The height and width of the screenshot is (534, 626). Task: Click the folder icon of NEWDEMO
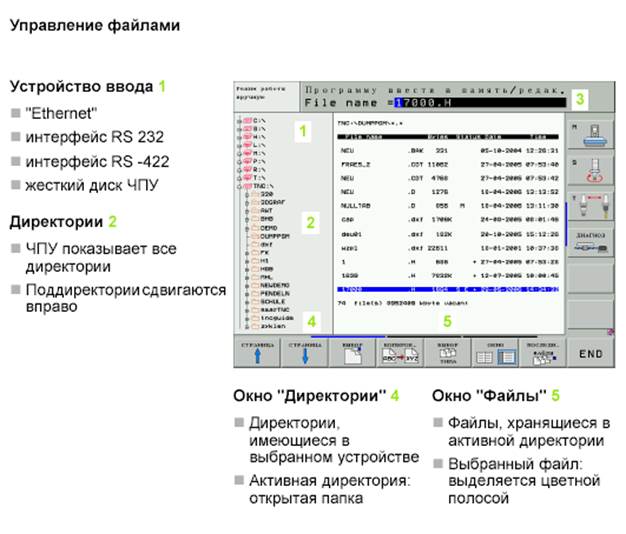point(256,285)
